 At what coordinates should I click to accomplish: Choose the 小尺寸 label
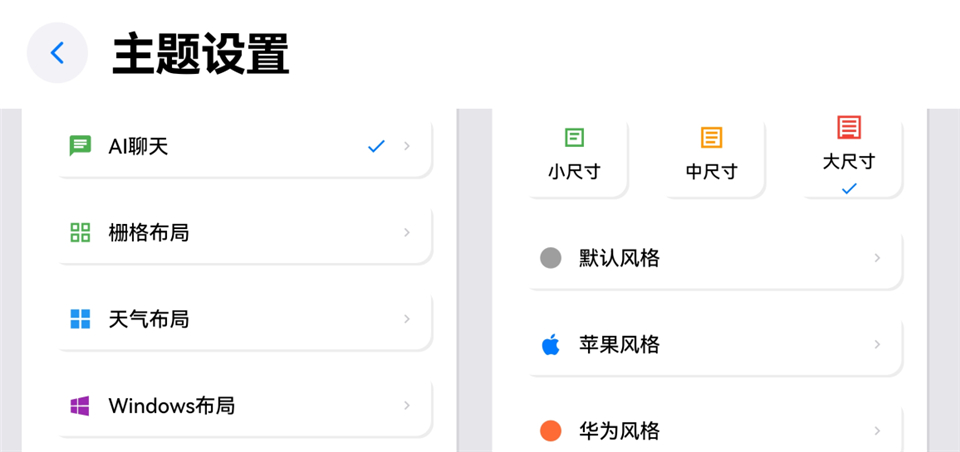(x=574, y=171)
